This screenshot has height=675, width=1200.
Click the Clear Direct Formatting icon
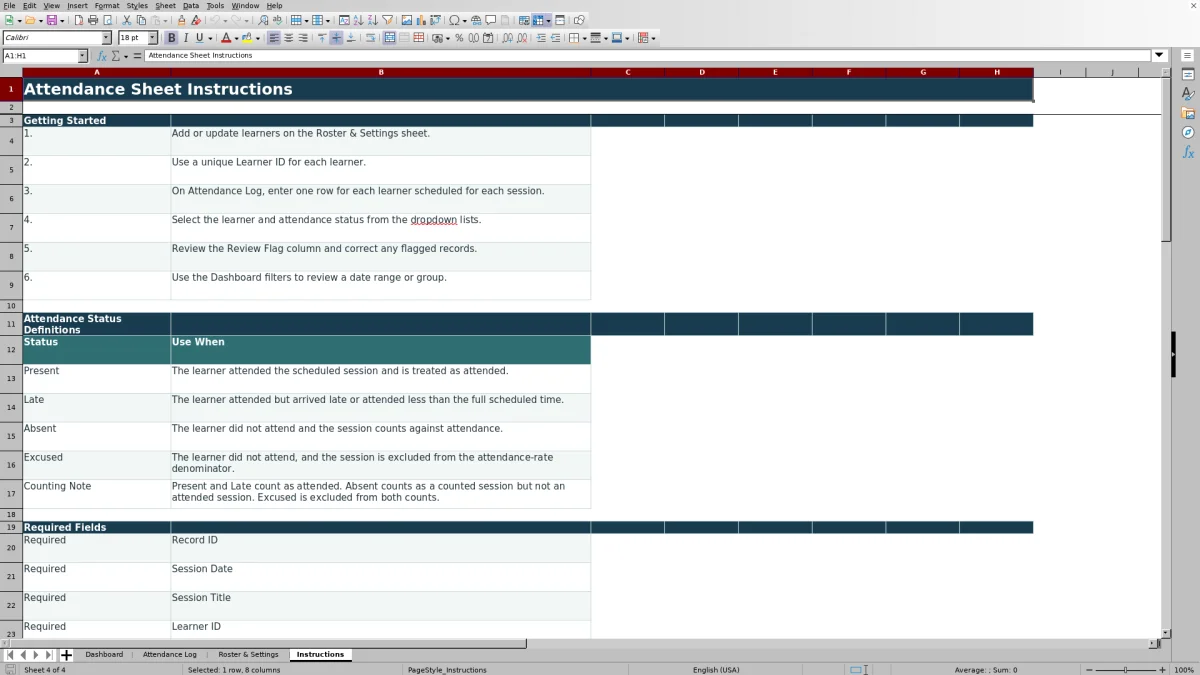click(195, 20)
